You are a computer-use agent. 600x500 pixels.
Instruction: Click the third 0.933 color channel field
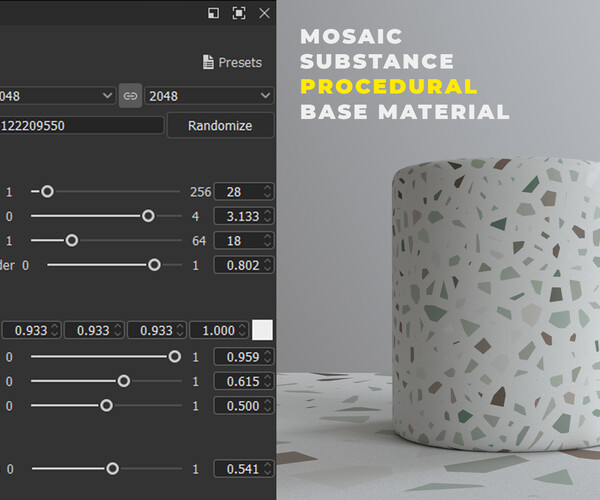tap(157, 330)
